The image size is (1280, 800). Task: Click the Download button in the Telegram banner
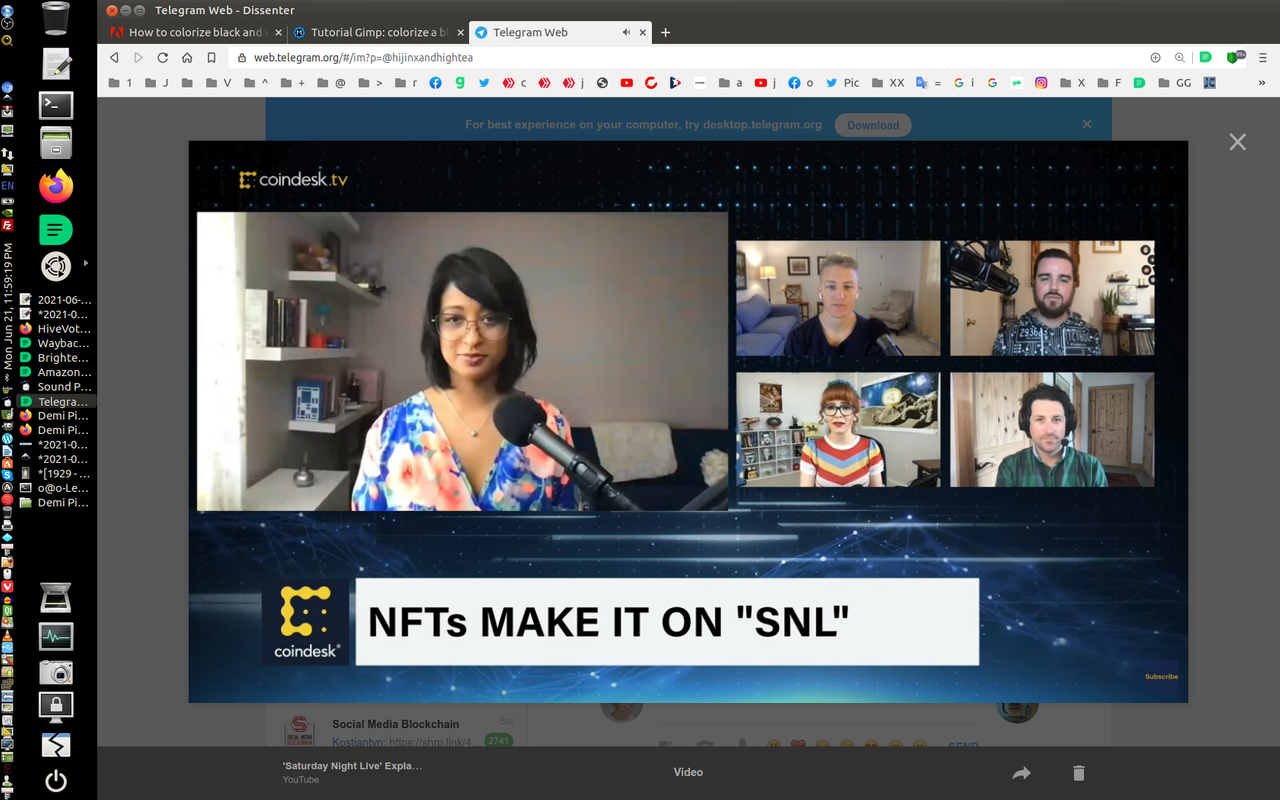coord(873,125)
